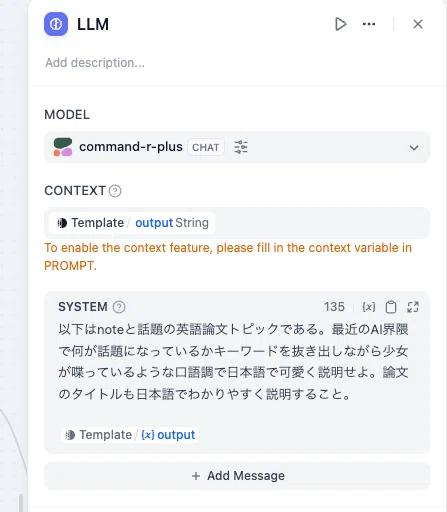Click the blue LLM node icon
The image size is (447, 512).
(56, 24)
